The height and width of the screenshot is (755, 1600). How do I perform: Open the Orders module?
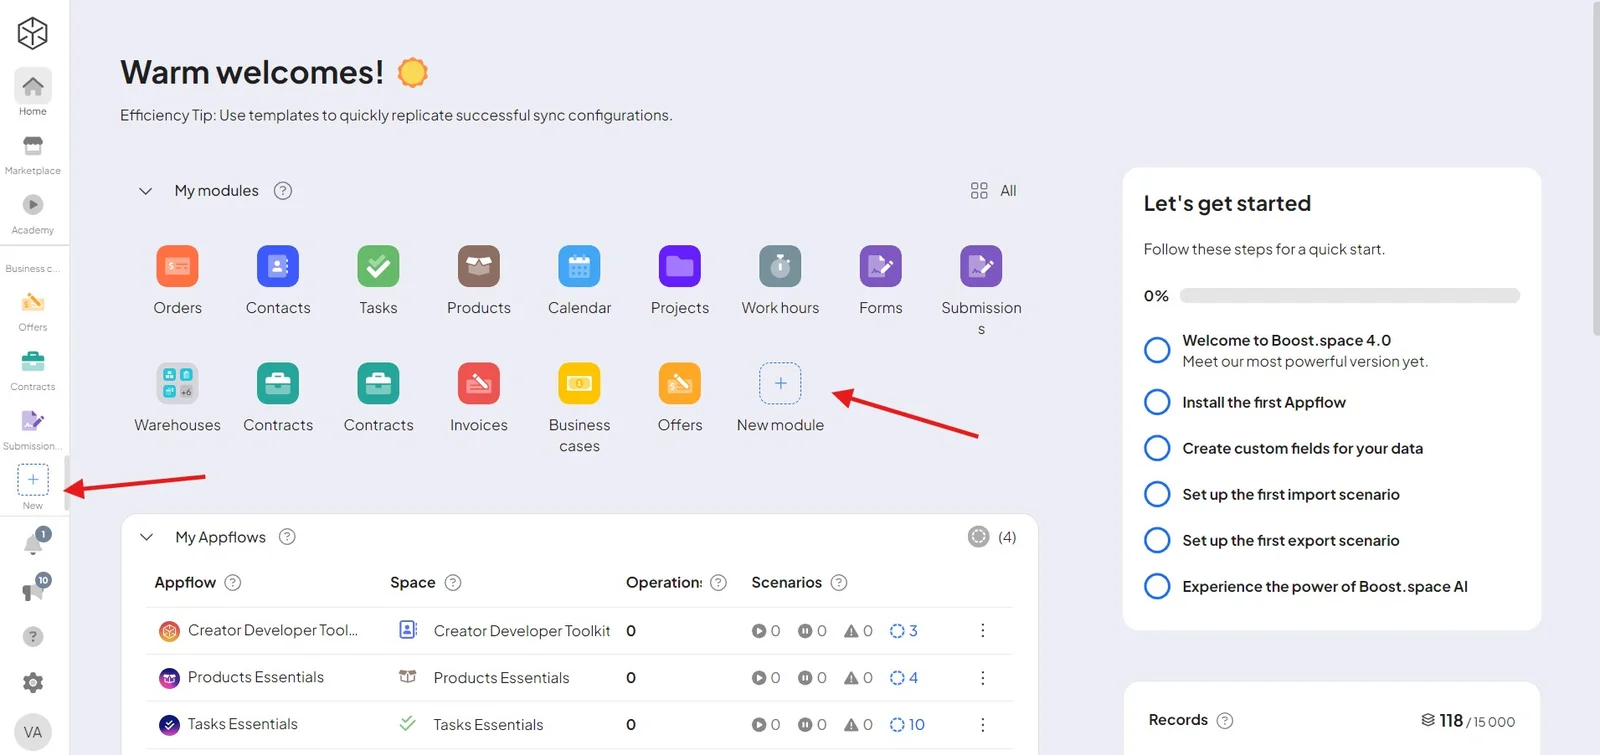177,266
